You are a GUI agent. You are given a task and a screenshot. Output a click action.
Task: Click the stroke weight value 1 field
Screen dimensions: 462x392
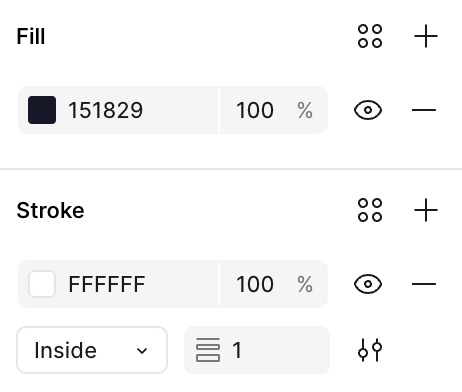[x=257, y=350]
